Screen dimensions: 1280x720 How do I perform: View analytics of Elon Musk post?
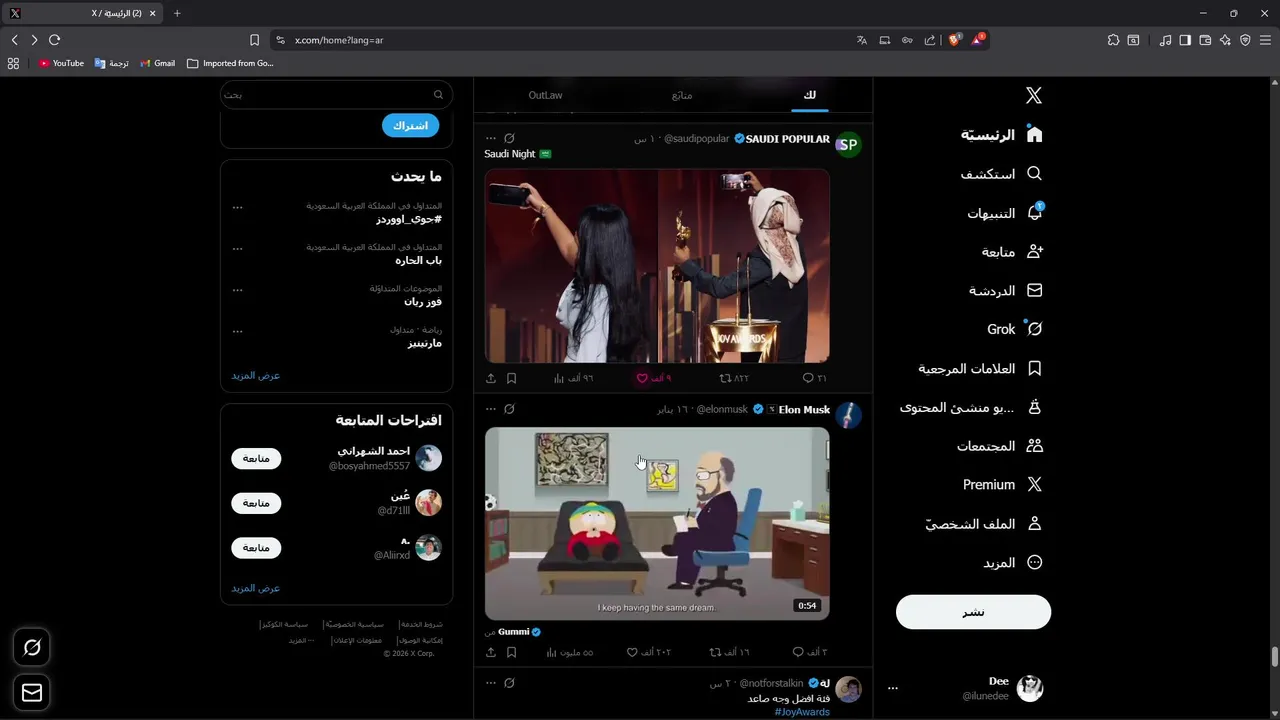[x=569, y=652]
